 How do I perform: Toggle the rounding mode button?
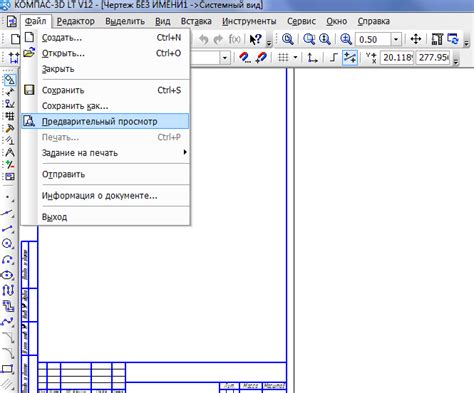[350, 58]
